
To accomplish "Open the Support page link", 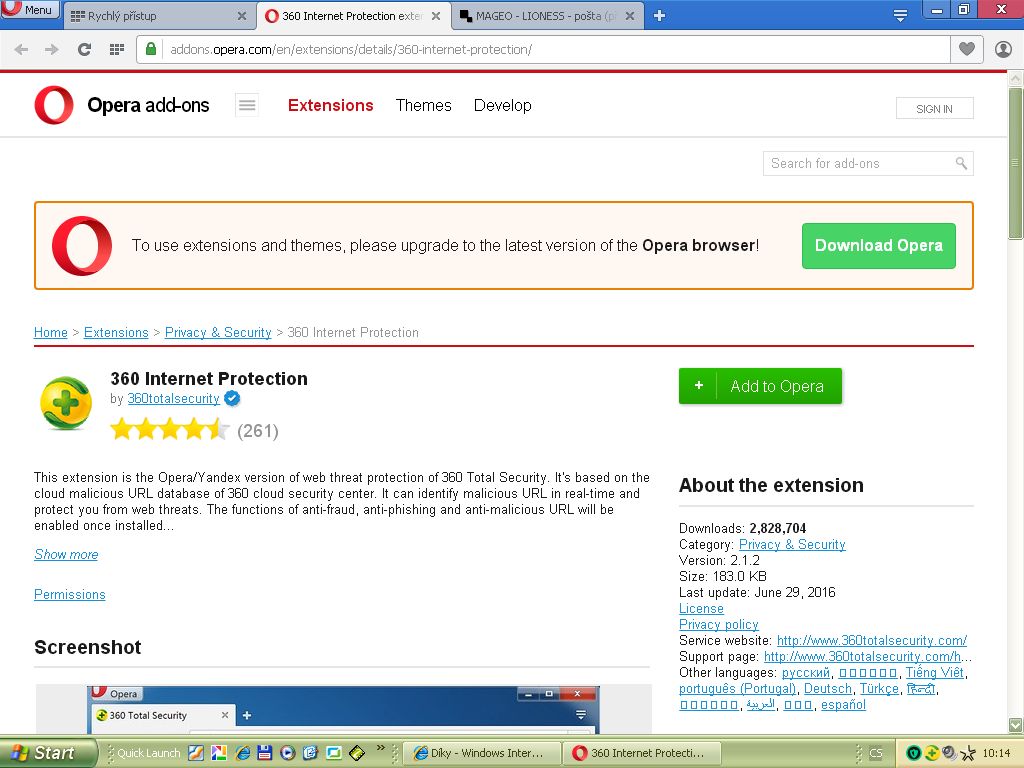I will coord(868,656).
